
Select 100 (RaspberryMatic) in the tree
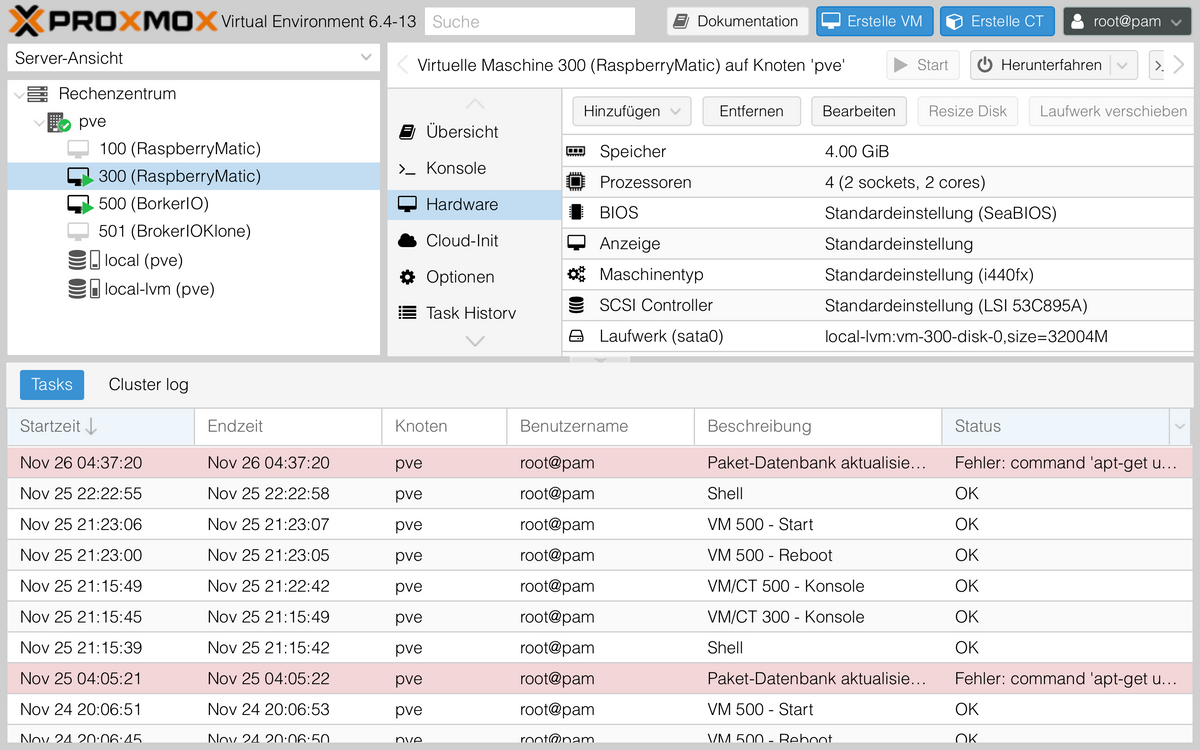pos(180,149)
